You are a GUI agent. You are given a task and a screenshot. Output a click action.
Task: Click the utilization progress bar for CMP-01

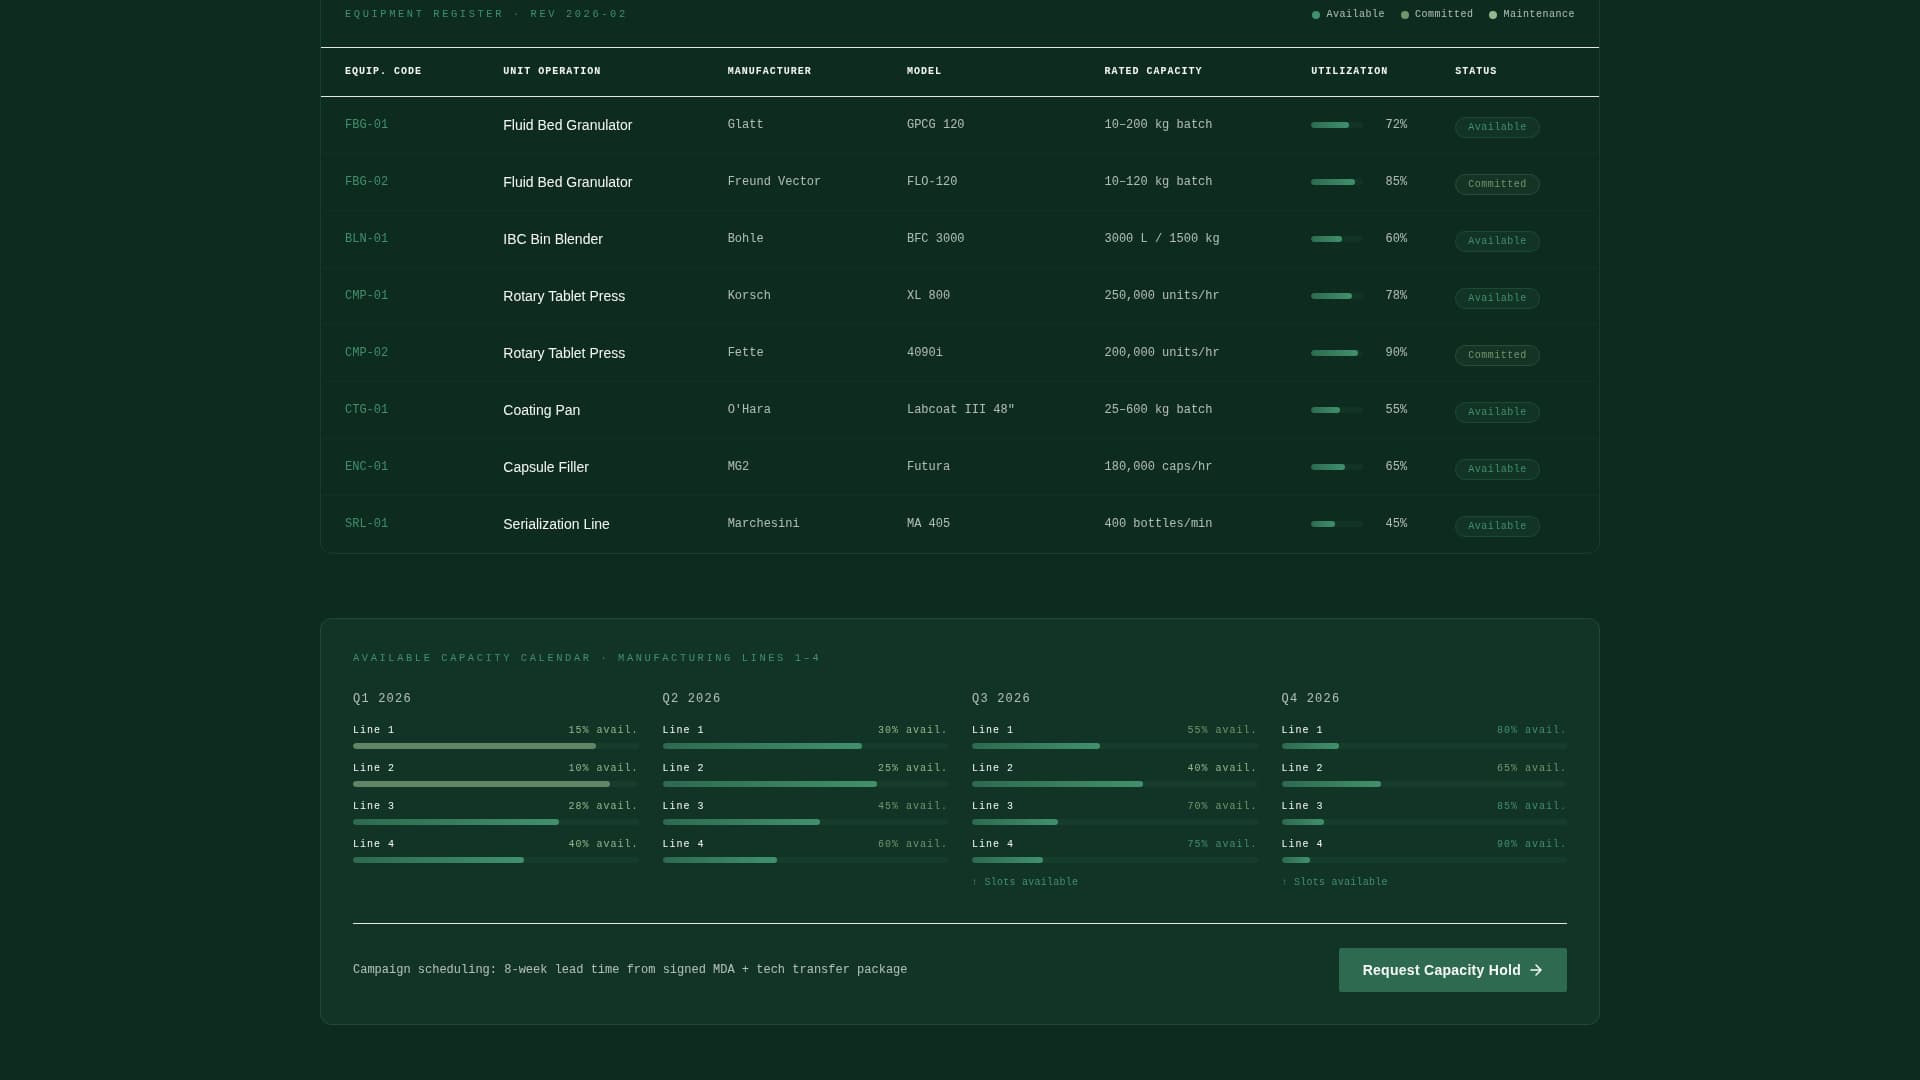pos(1334,296)
